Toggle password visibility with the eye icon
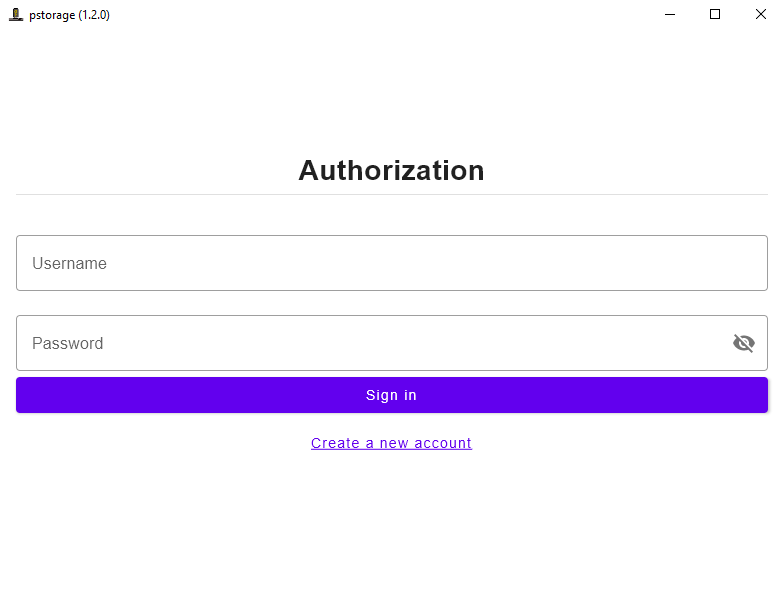 pos(743,343)
